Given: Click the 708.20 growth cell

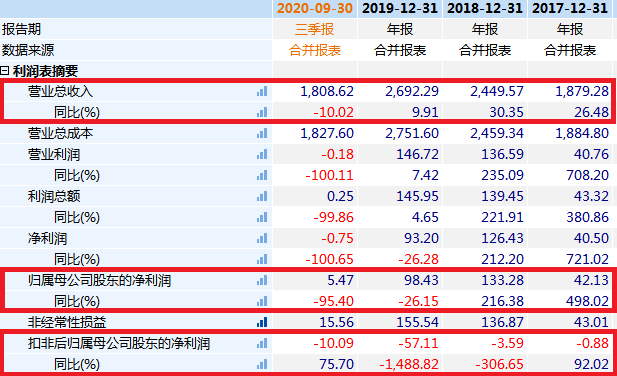Looking at the screenshot, I should 587,175.
